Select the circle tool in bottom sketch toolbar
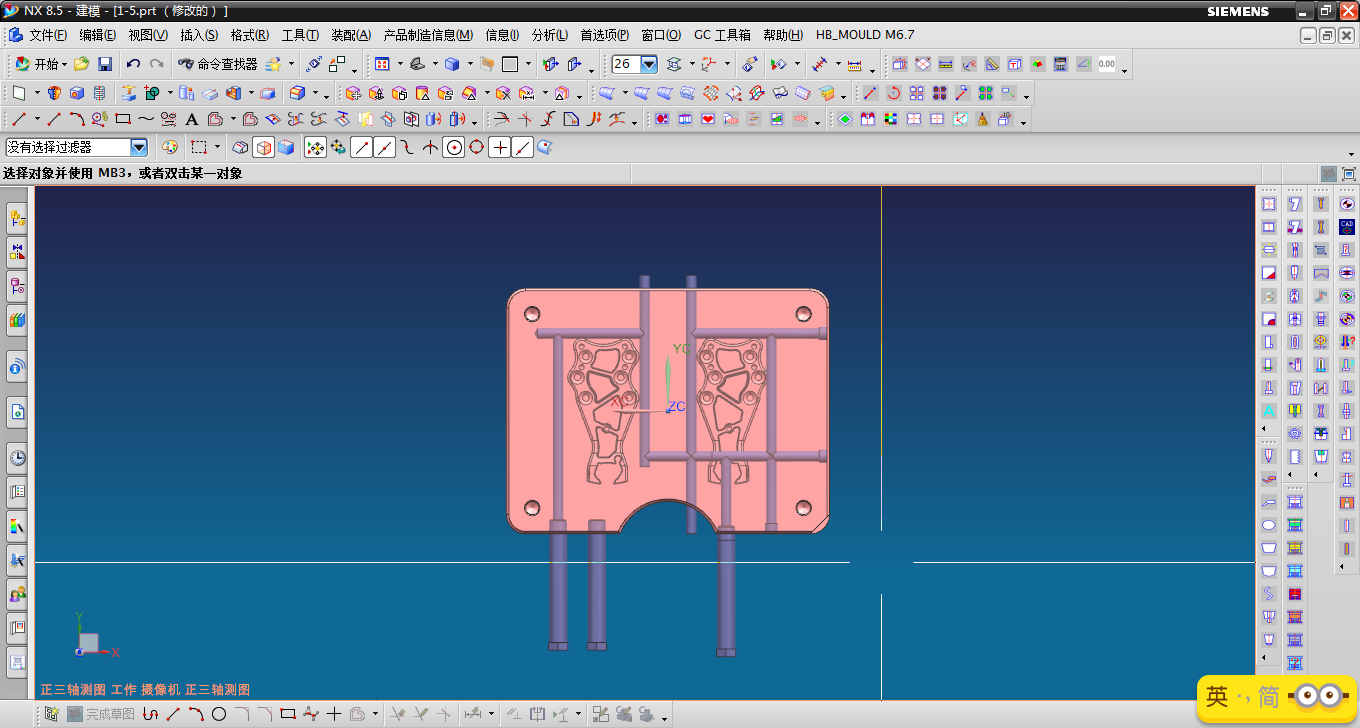Image resolution: width=1360 pixels, height=728 pixels. pos(219,714)
